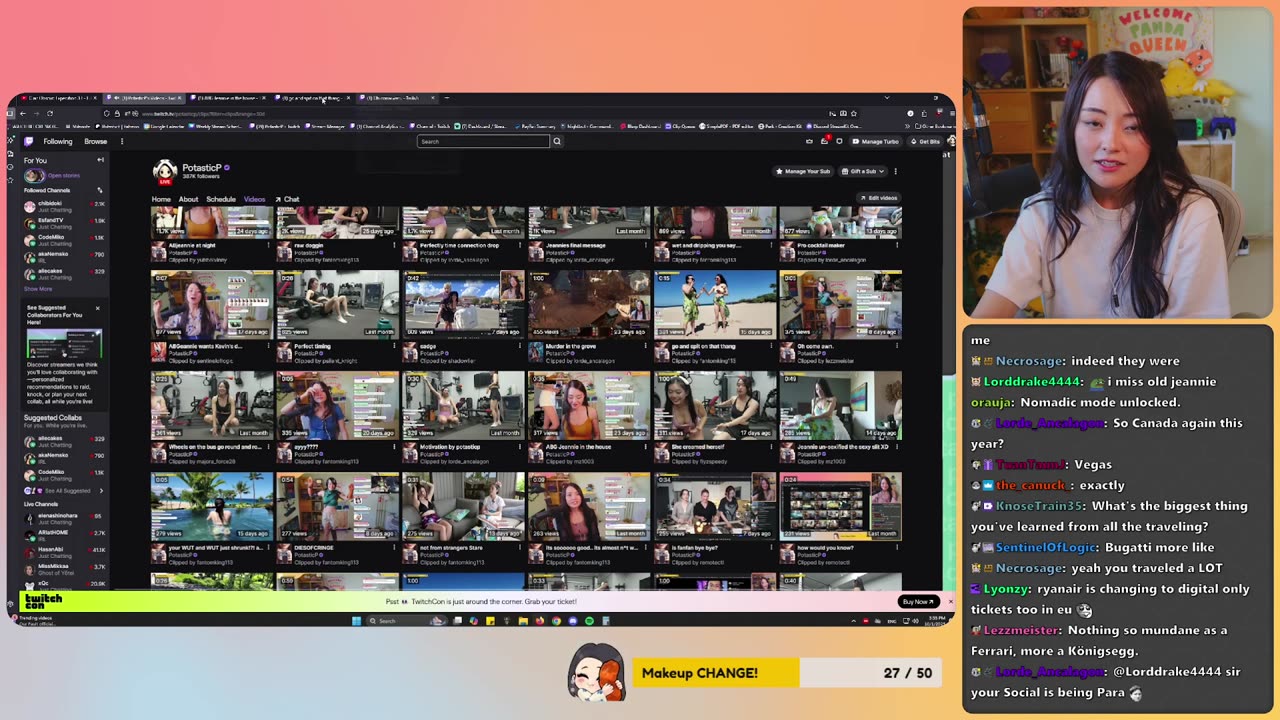This screenshot has width=1280, height=720.
Task: Open the 'Murder in the grove' clip thumbnail
Action: click(589, 304)
